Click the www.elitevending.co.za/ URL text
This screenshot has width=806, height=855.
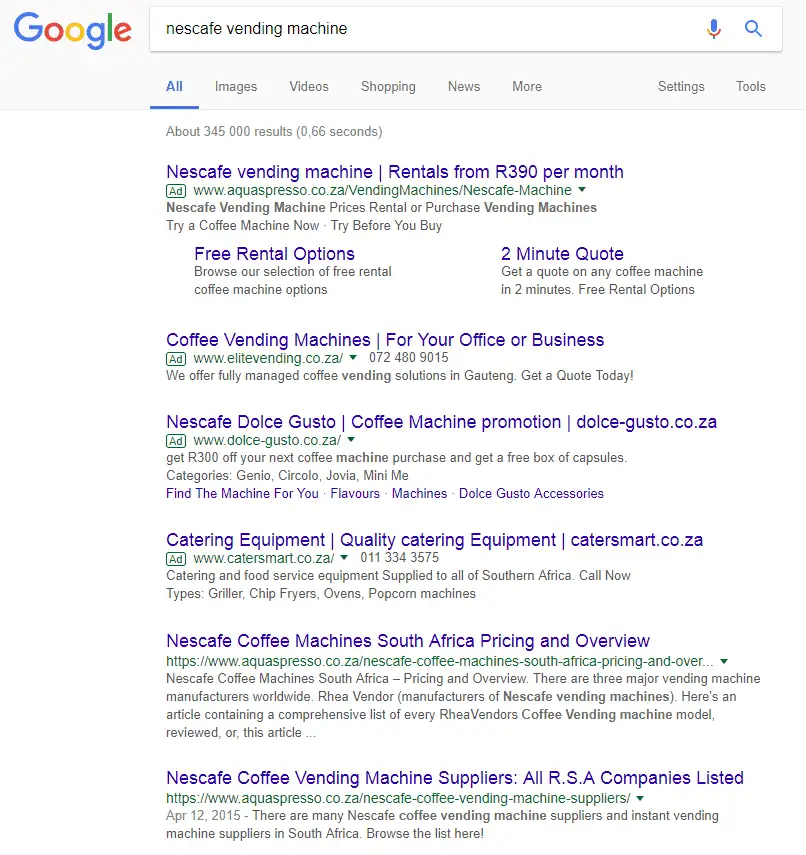(268, 358)
